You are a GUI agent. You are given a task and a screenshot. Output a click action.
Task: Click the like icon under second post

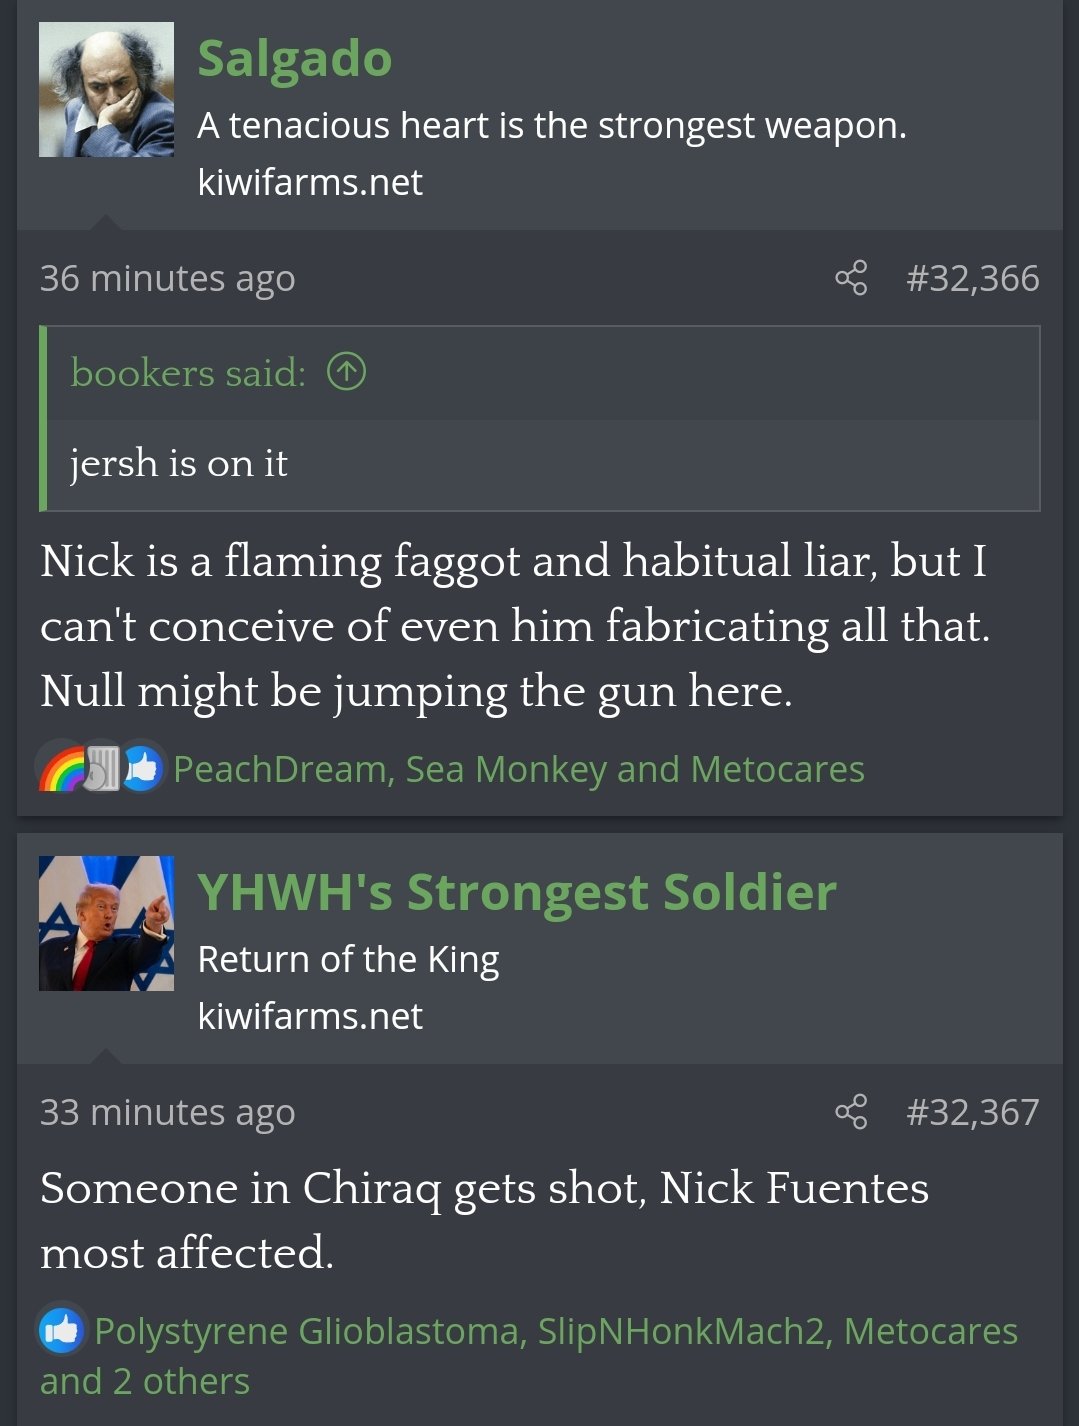click(62, 1329)
